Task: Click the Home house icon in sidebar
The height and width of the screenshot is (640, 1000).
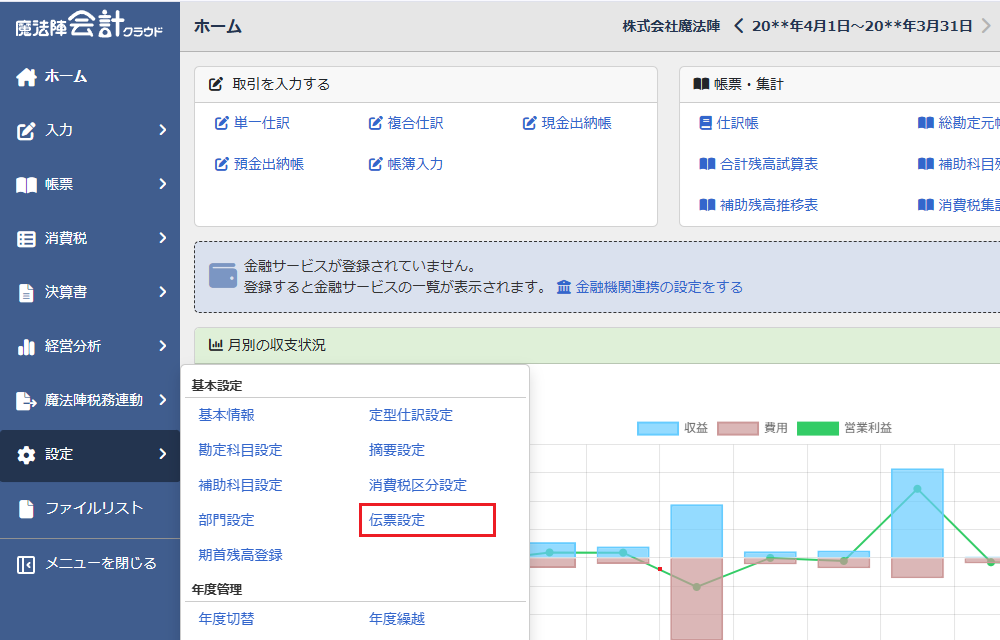Action: 26,77
